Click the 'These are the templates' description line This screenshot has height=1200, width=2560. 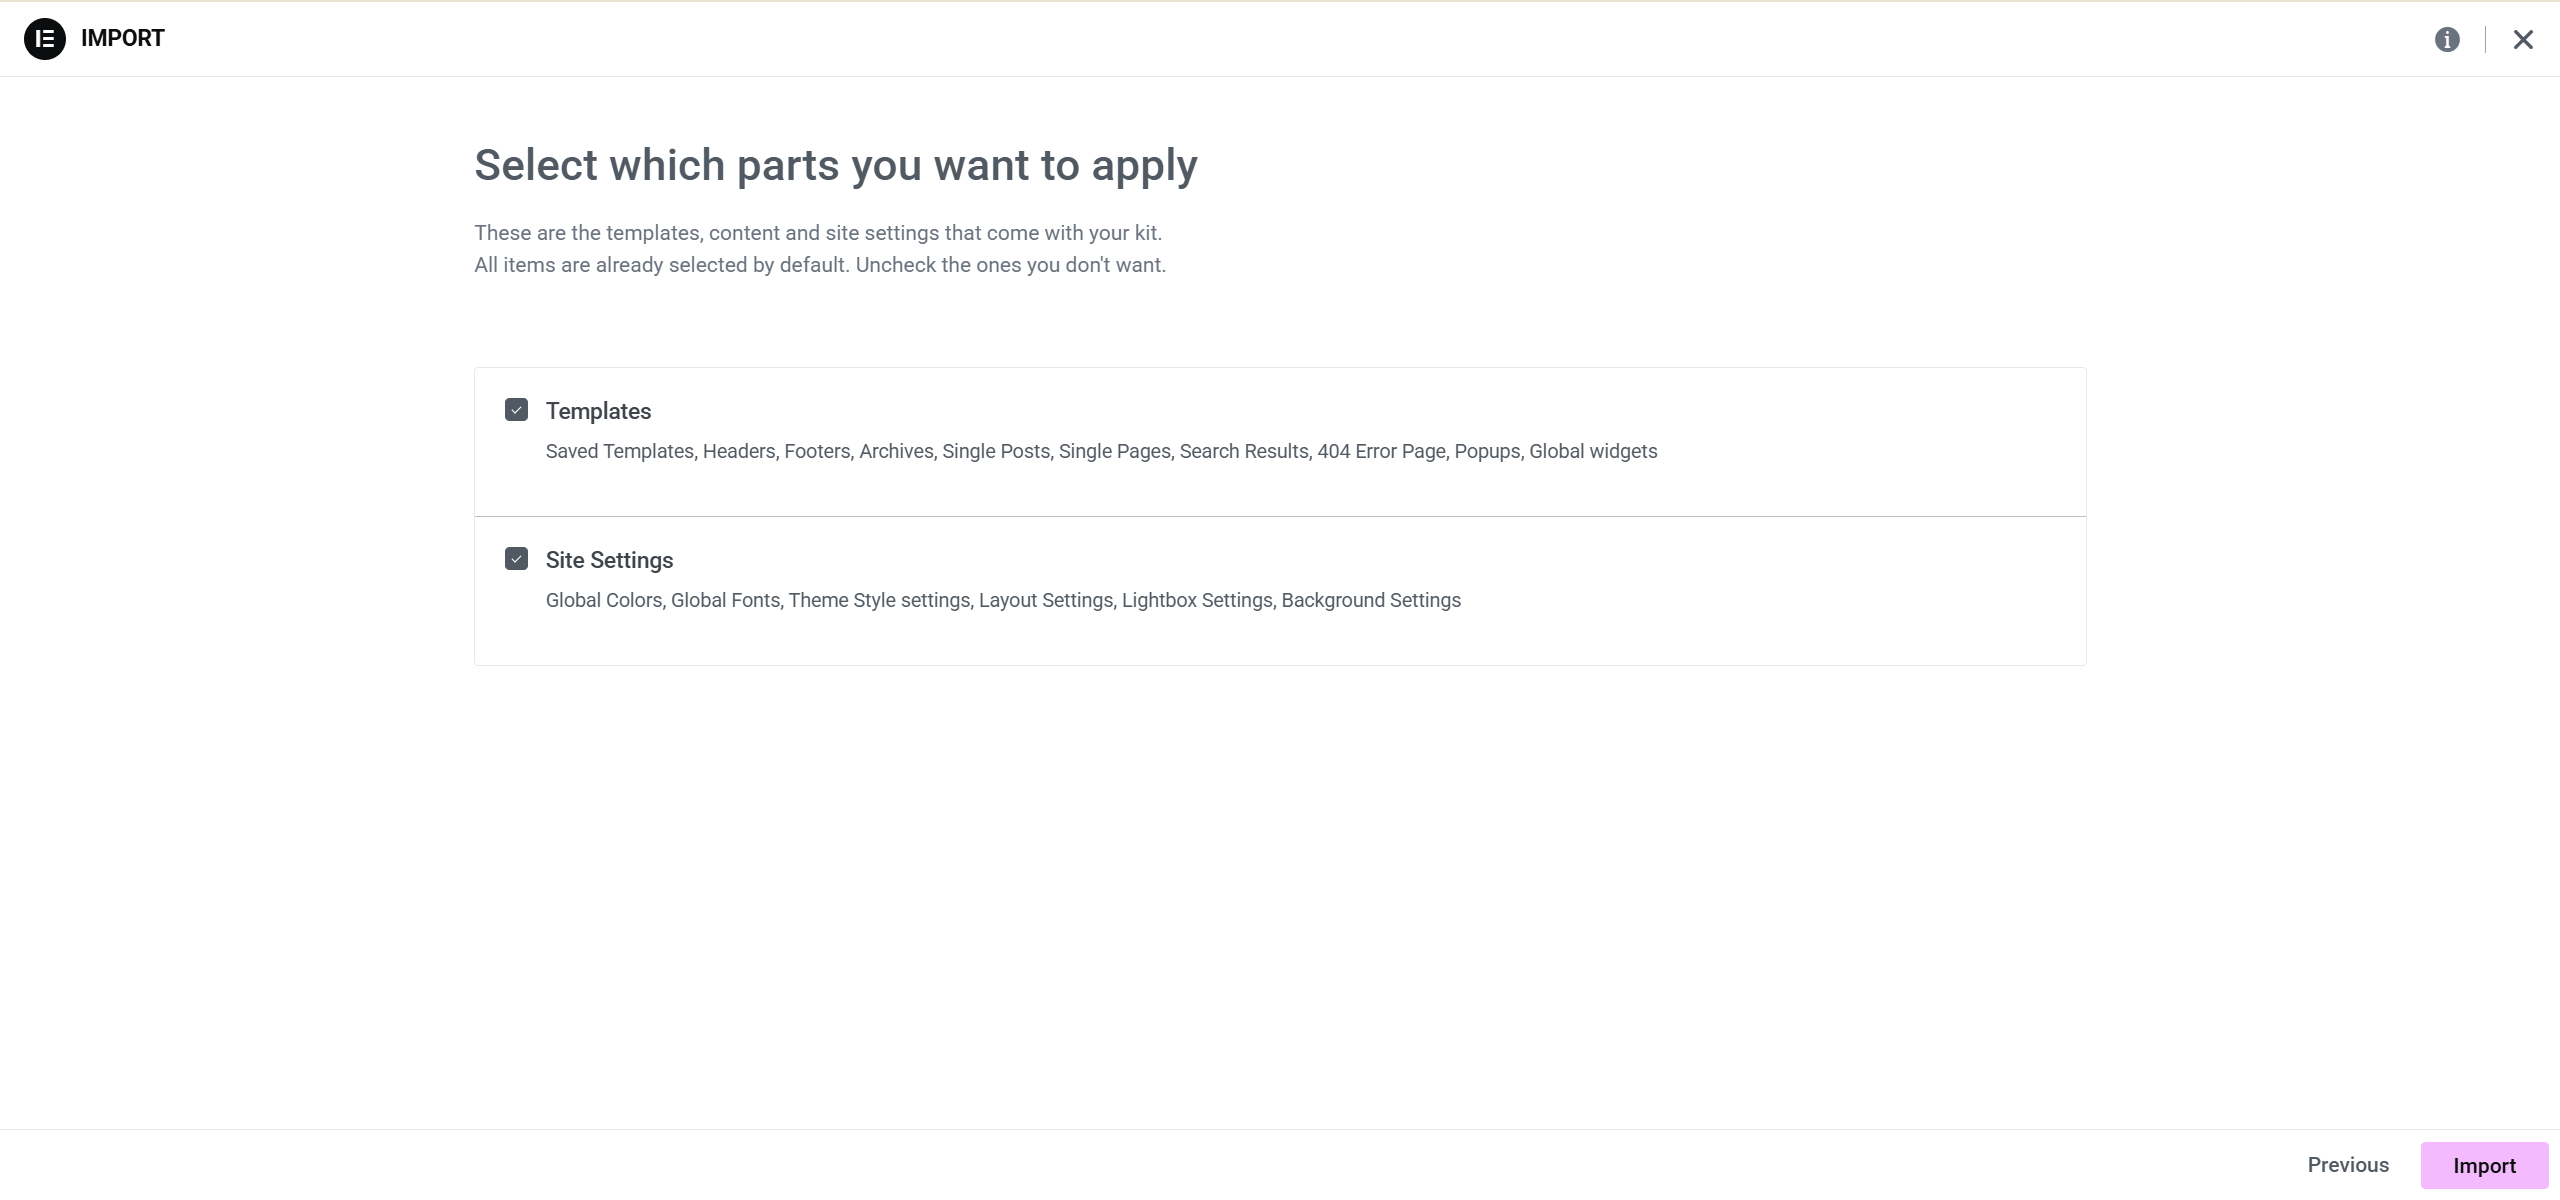click(817, 233)
